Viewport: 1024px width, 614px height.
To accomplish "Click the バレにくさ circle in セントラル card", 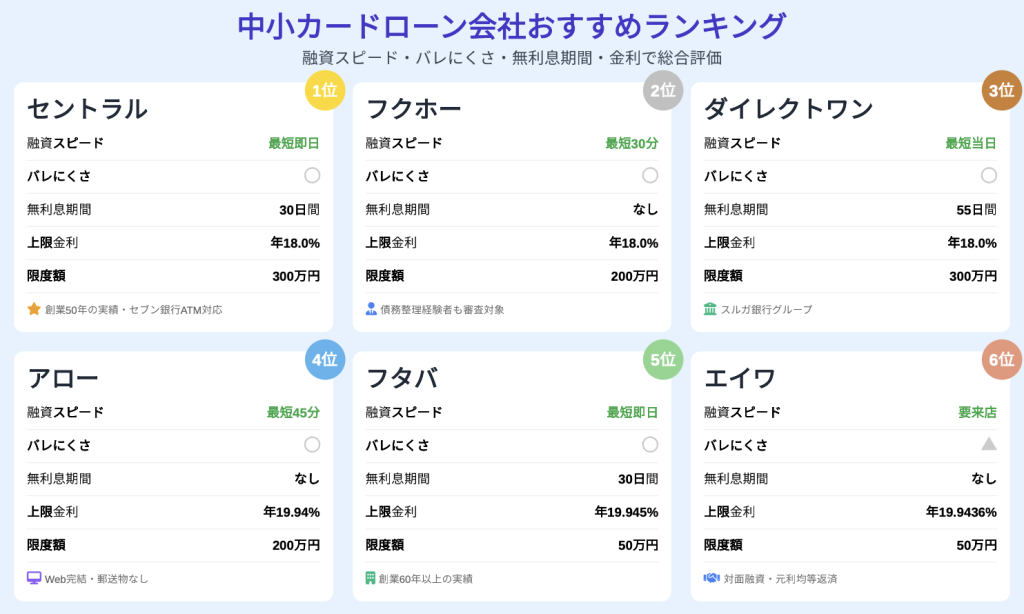I will point(312,175).
